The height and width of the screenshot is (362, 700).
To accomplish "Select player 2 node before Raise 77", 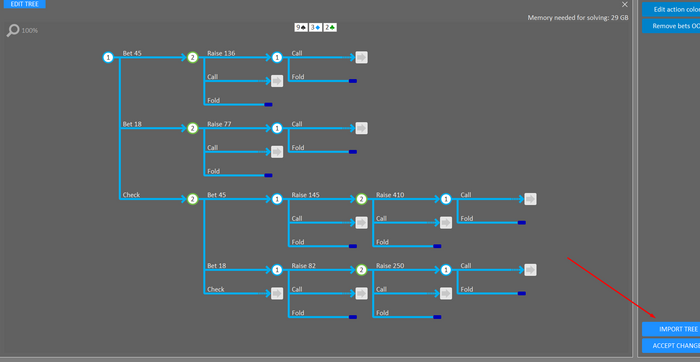I will tap(192, 129).
